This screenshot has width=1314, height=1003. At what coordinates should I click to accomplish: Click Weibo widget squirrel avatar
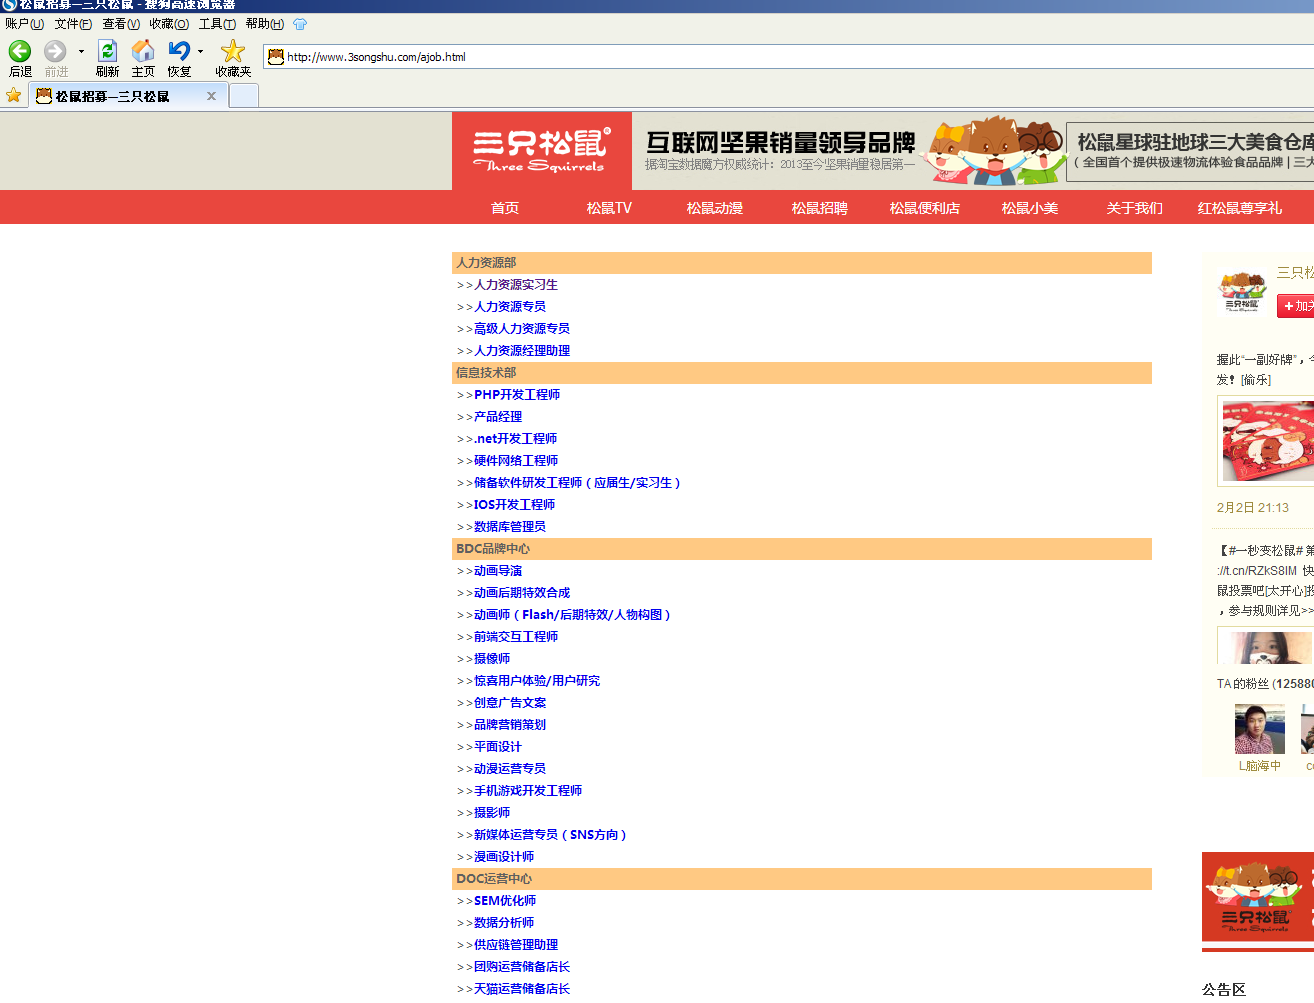pyautogui.click(x=1242, y=292)
